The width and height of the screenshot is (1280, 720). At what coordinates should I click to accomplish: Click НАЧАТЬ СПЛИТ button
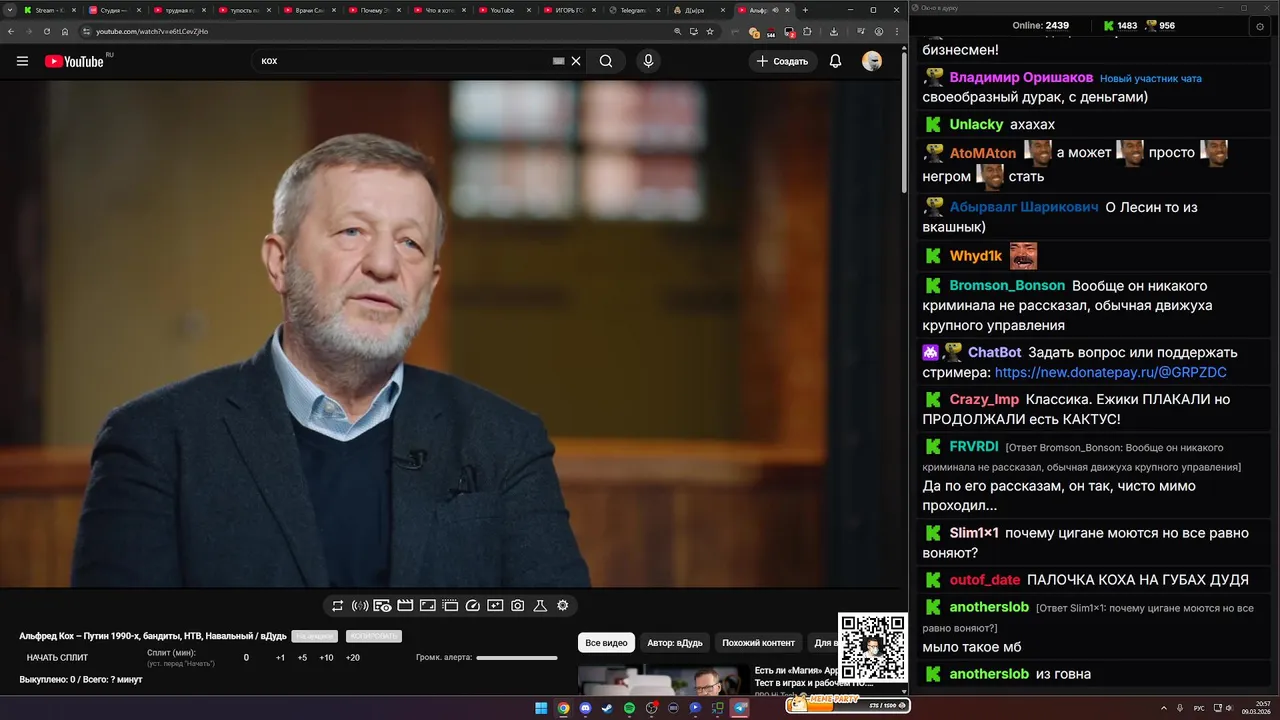pyautogui.click(x=57, y=658)
